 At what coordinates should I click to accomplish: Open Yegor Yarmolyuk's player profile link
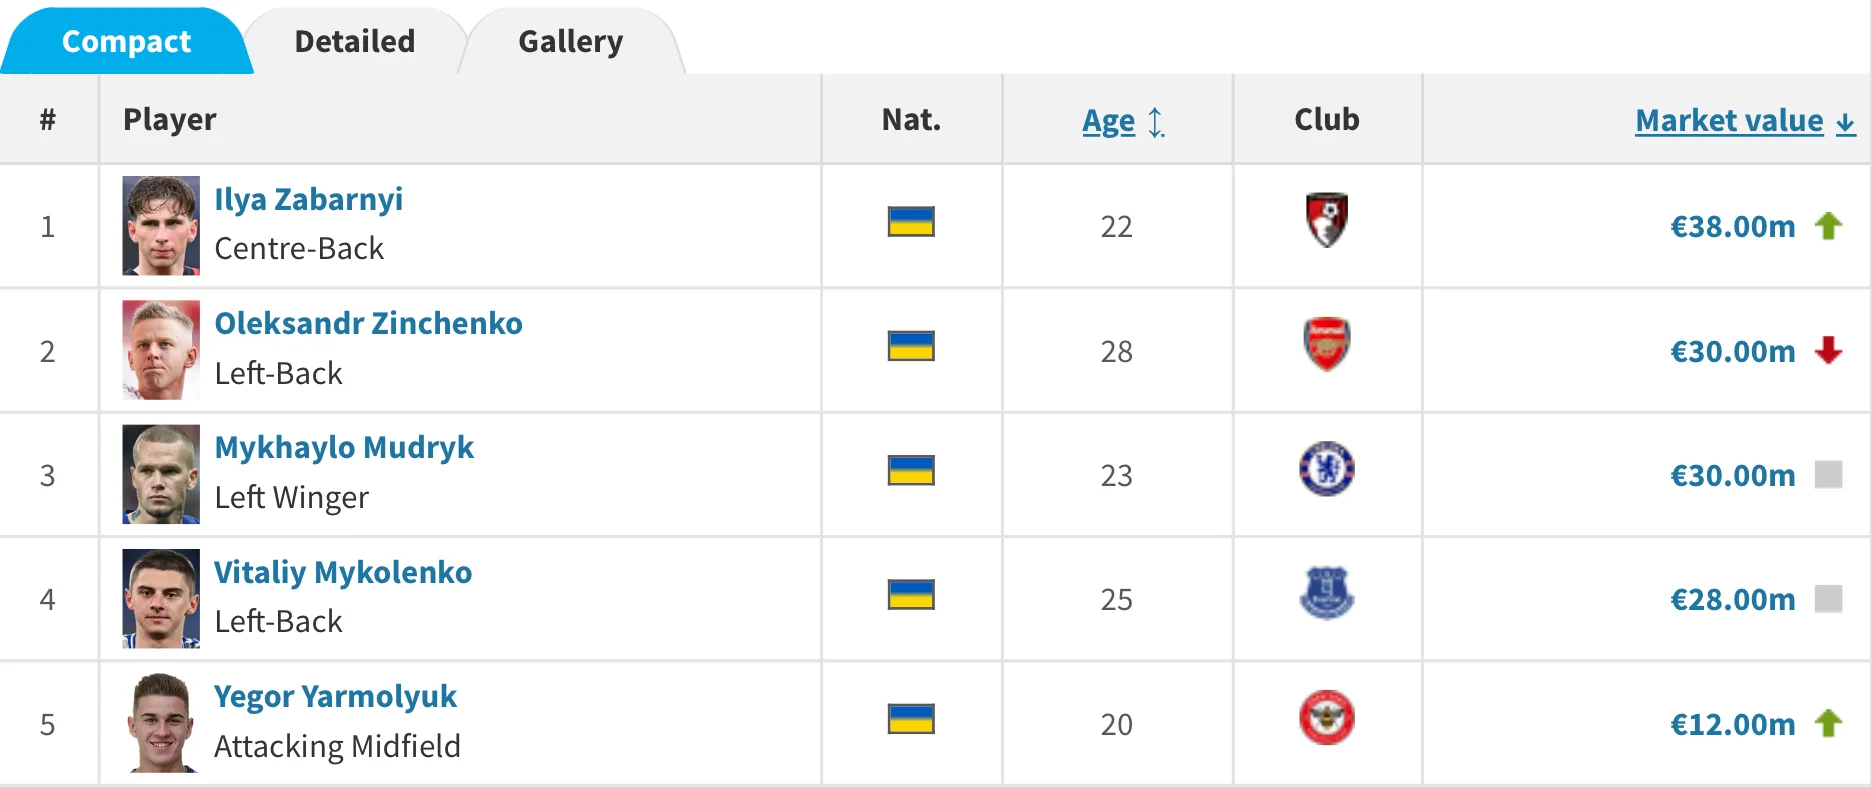pyautogui.click(x=335, y=696)
